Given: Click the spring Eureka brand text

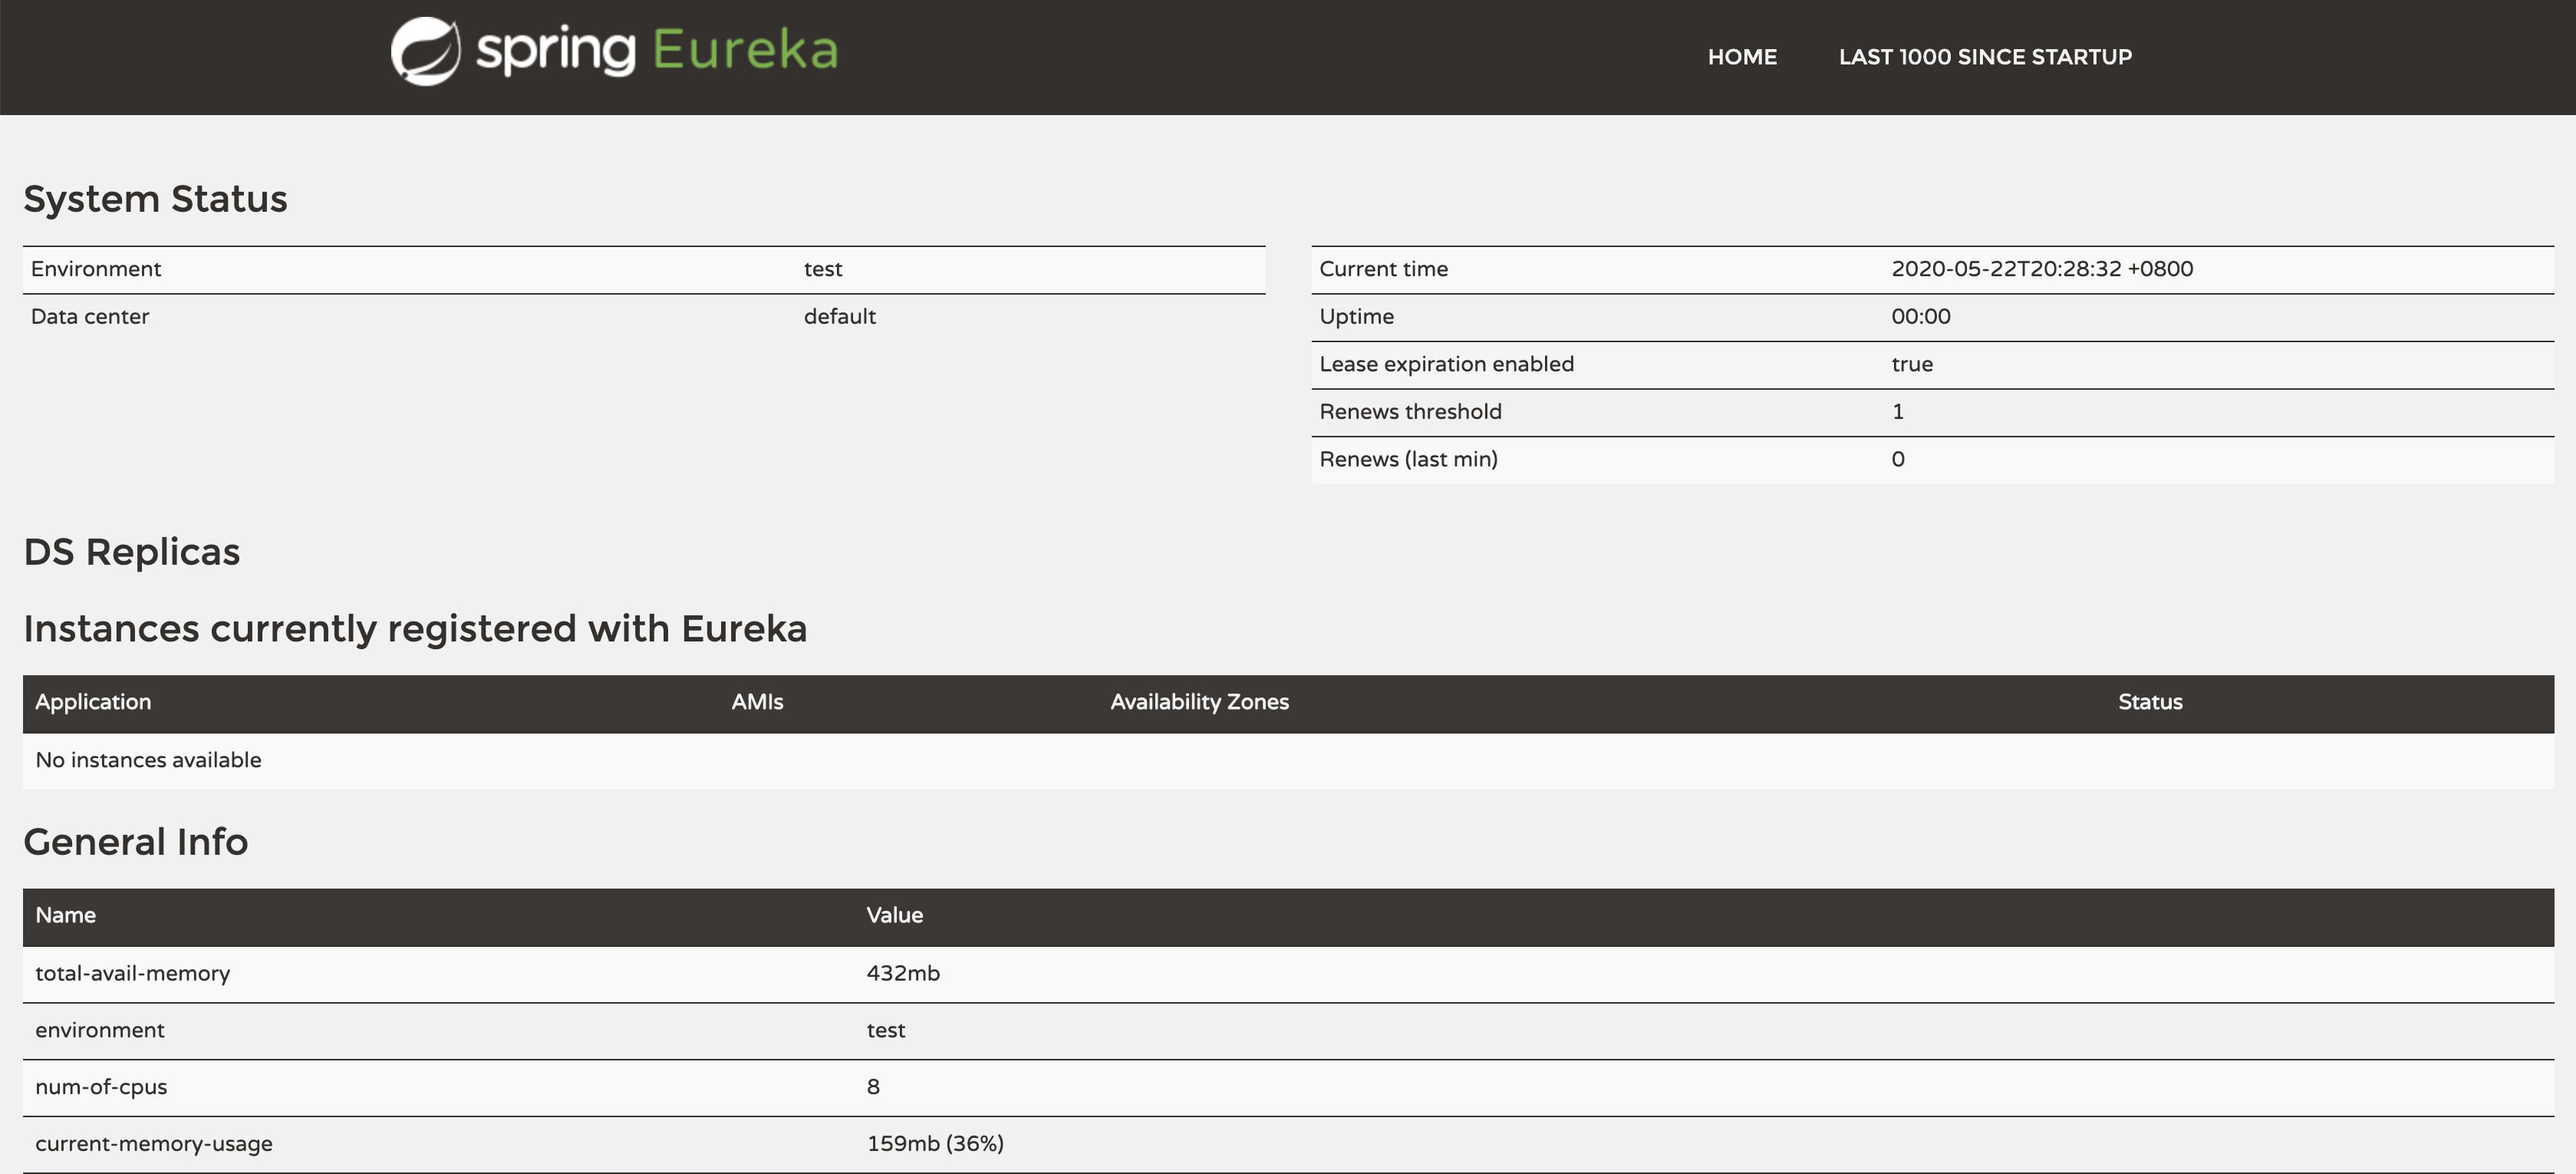Looking at the screenshot, I should pyautogui.click(x=656, y=51).
